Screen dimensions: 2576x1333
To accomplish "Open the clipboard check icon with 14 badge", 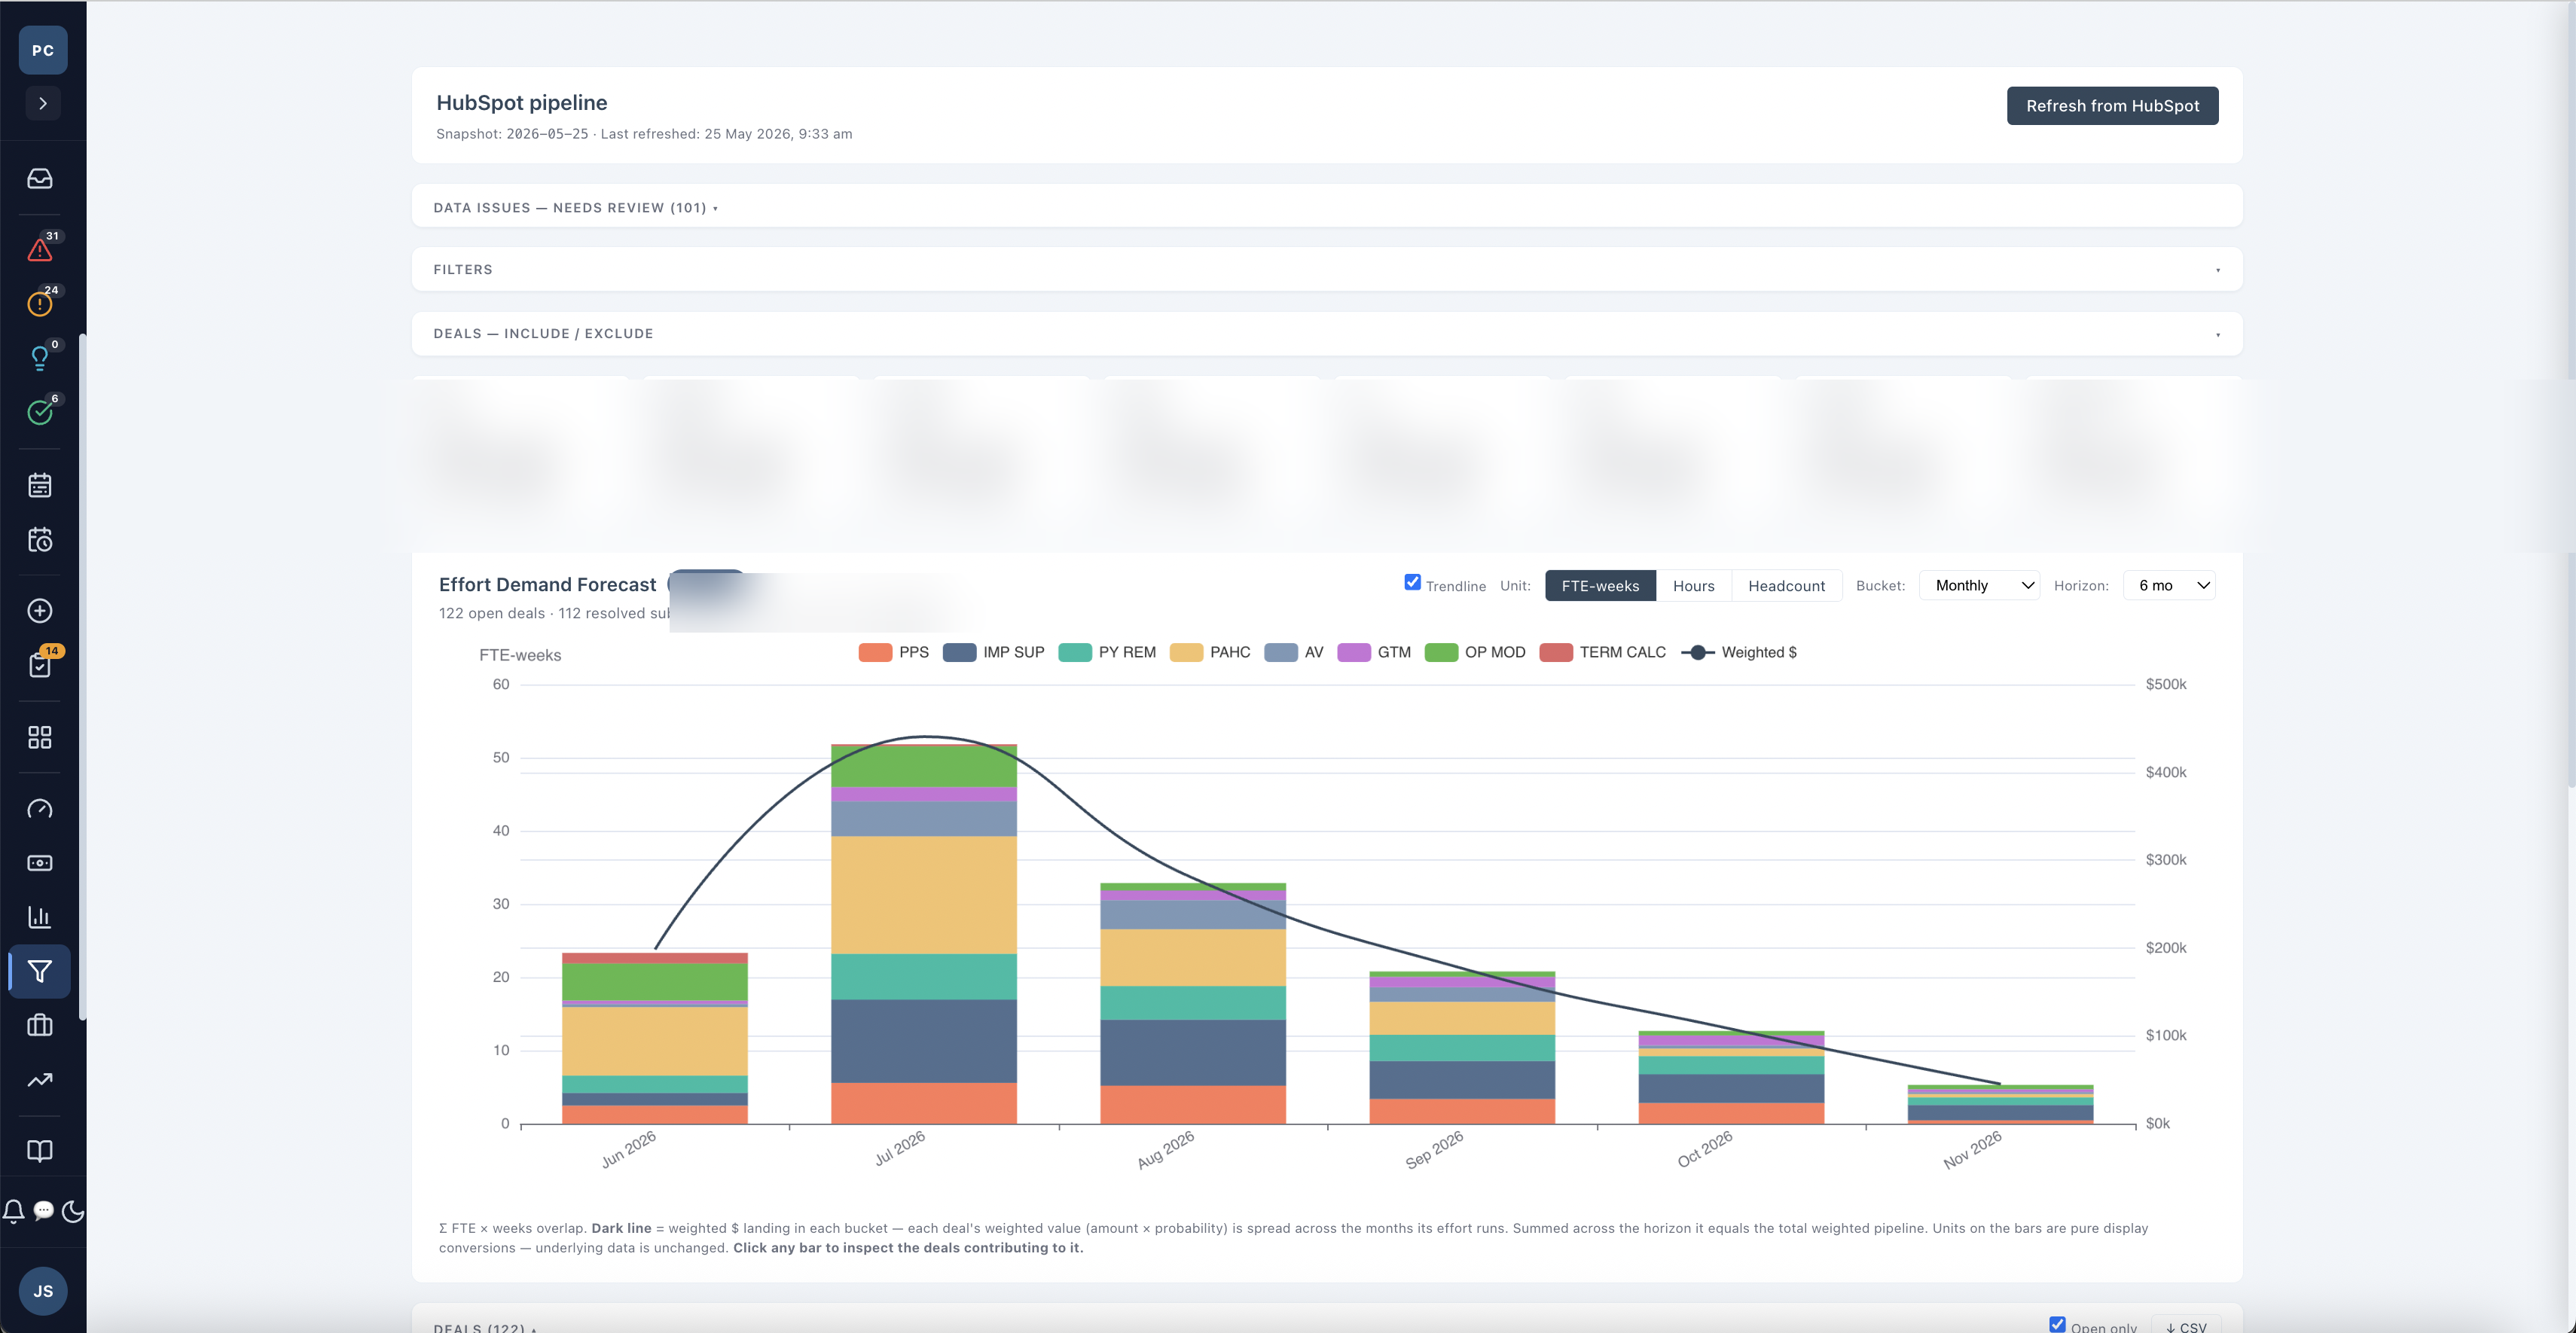I will (x=40, y=665).
